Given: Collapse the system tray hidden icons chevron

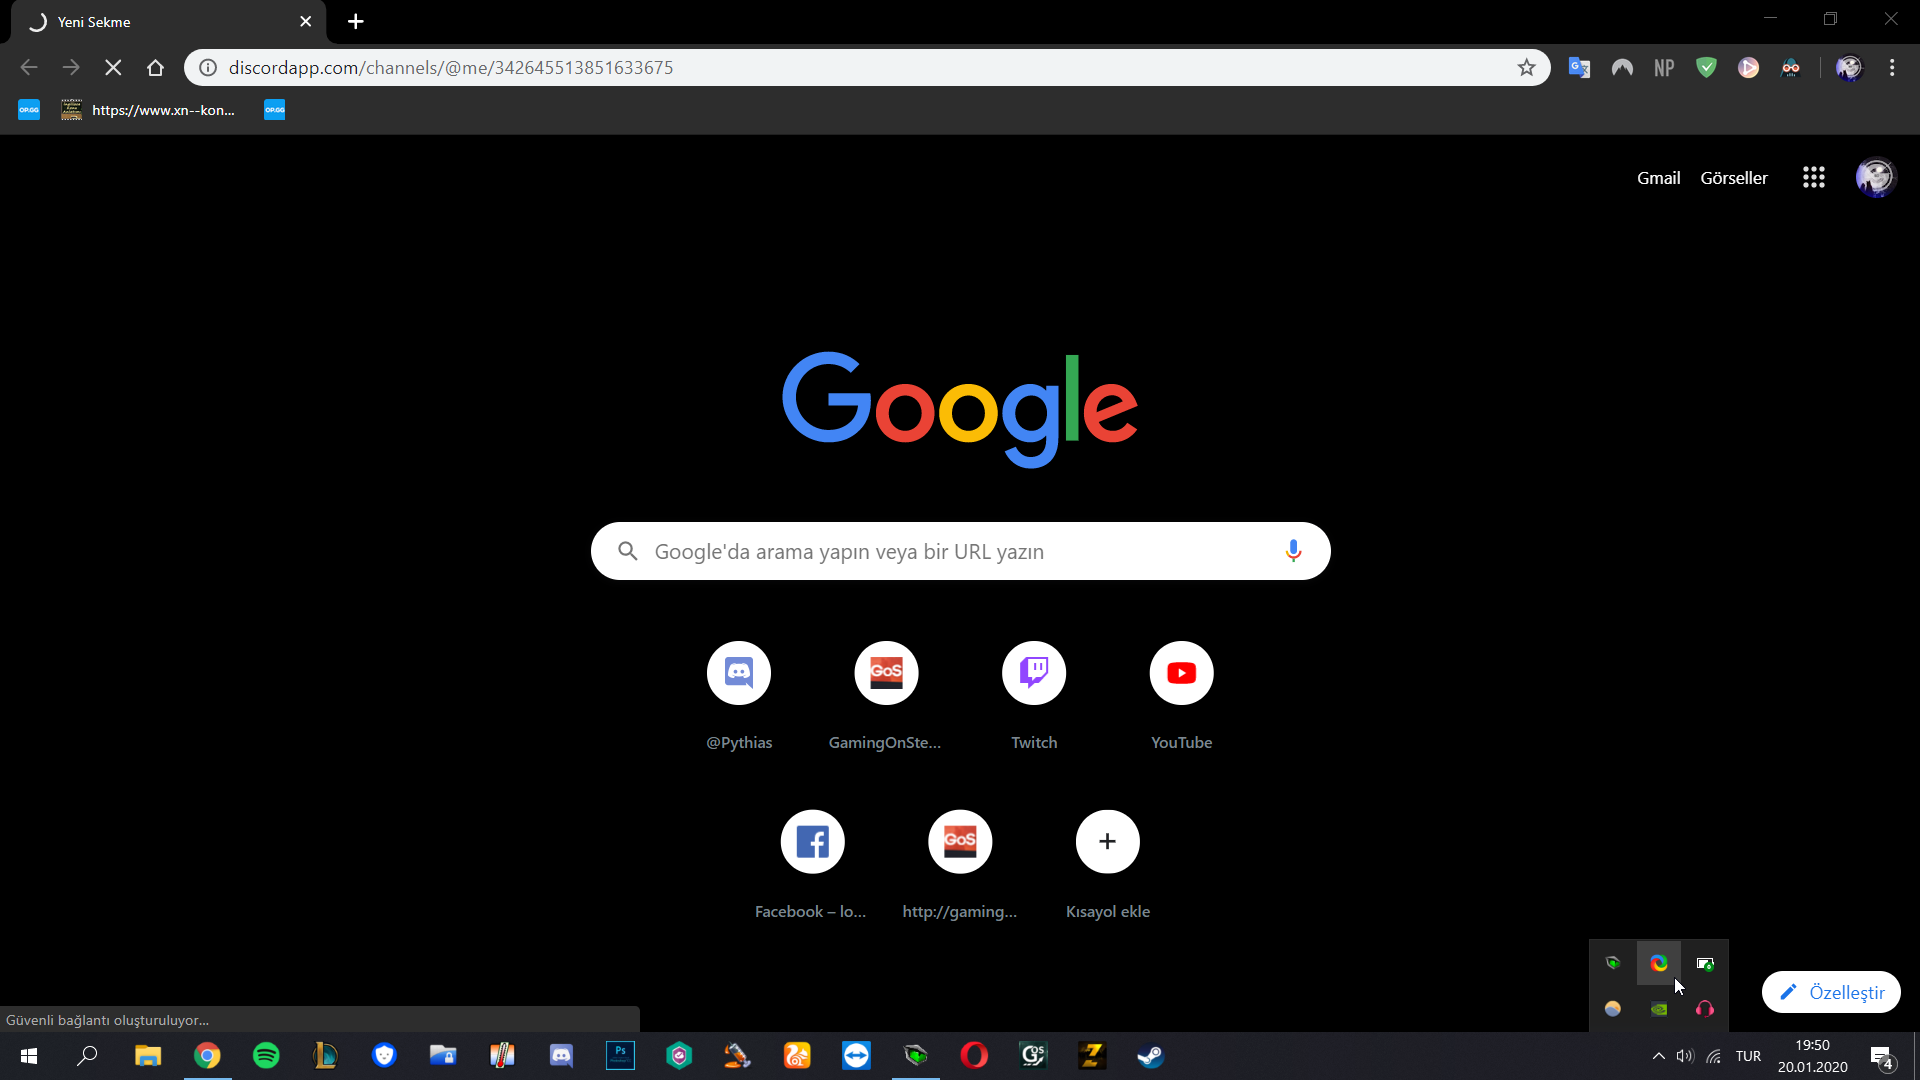Looking at the screenshot, I should pos(1658,1056).
